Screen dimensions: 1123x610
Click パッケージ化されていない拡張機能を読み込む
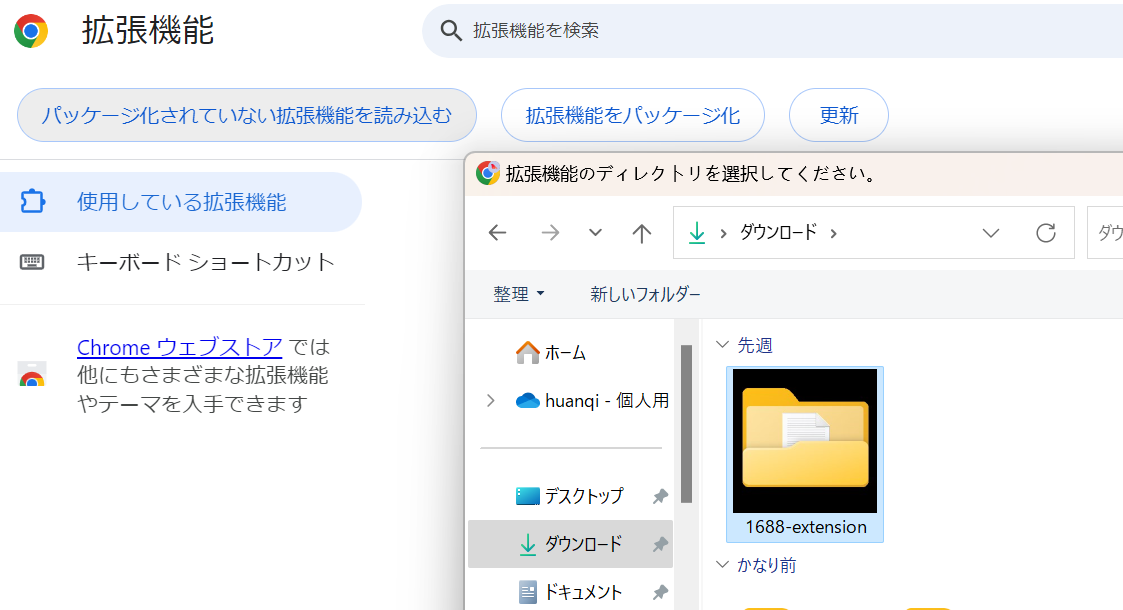247,115
